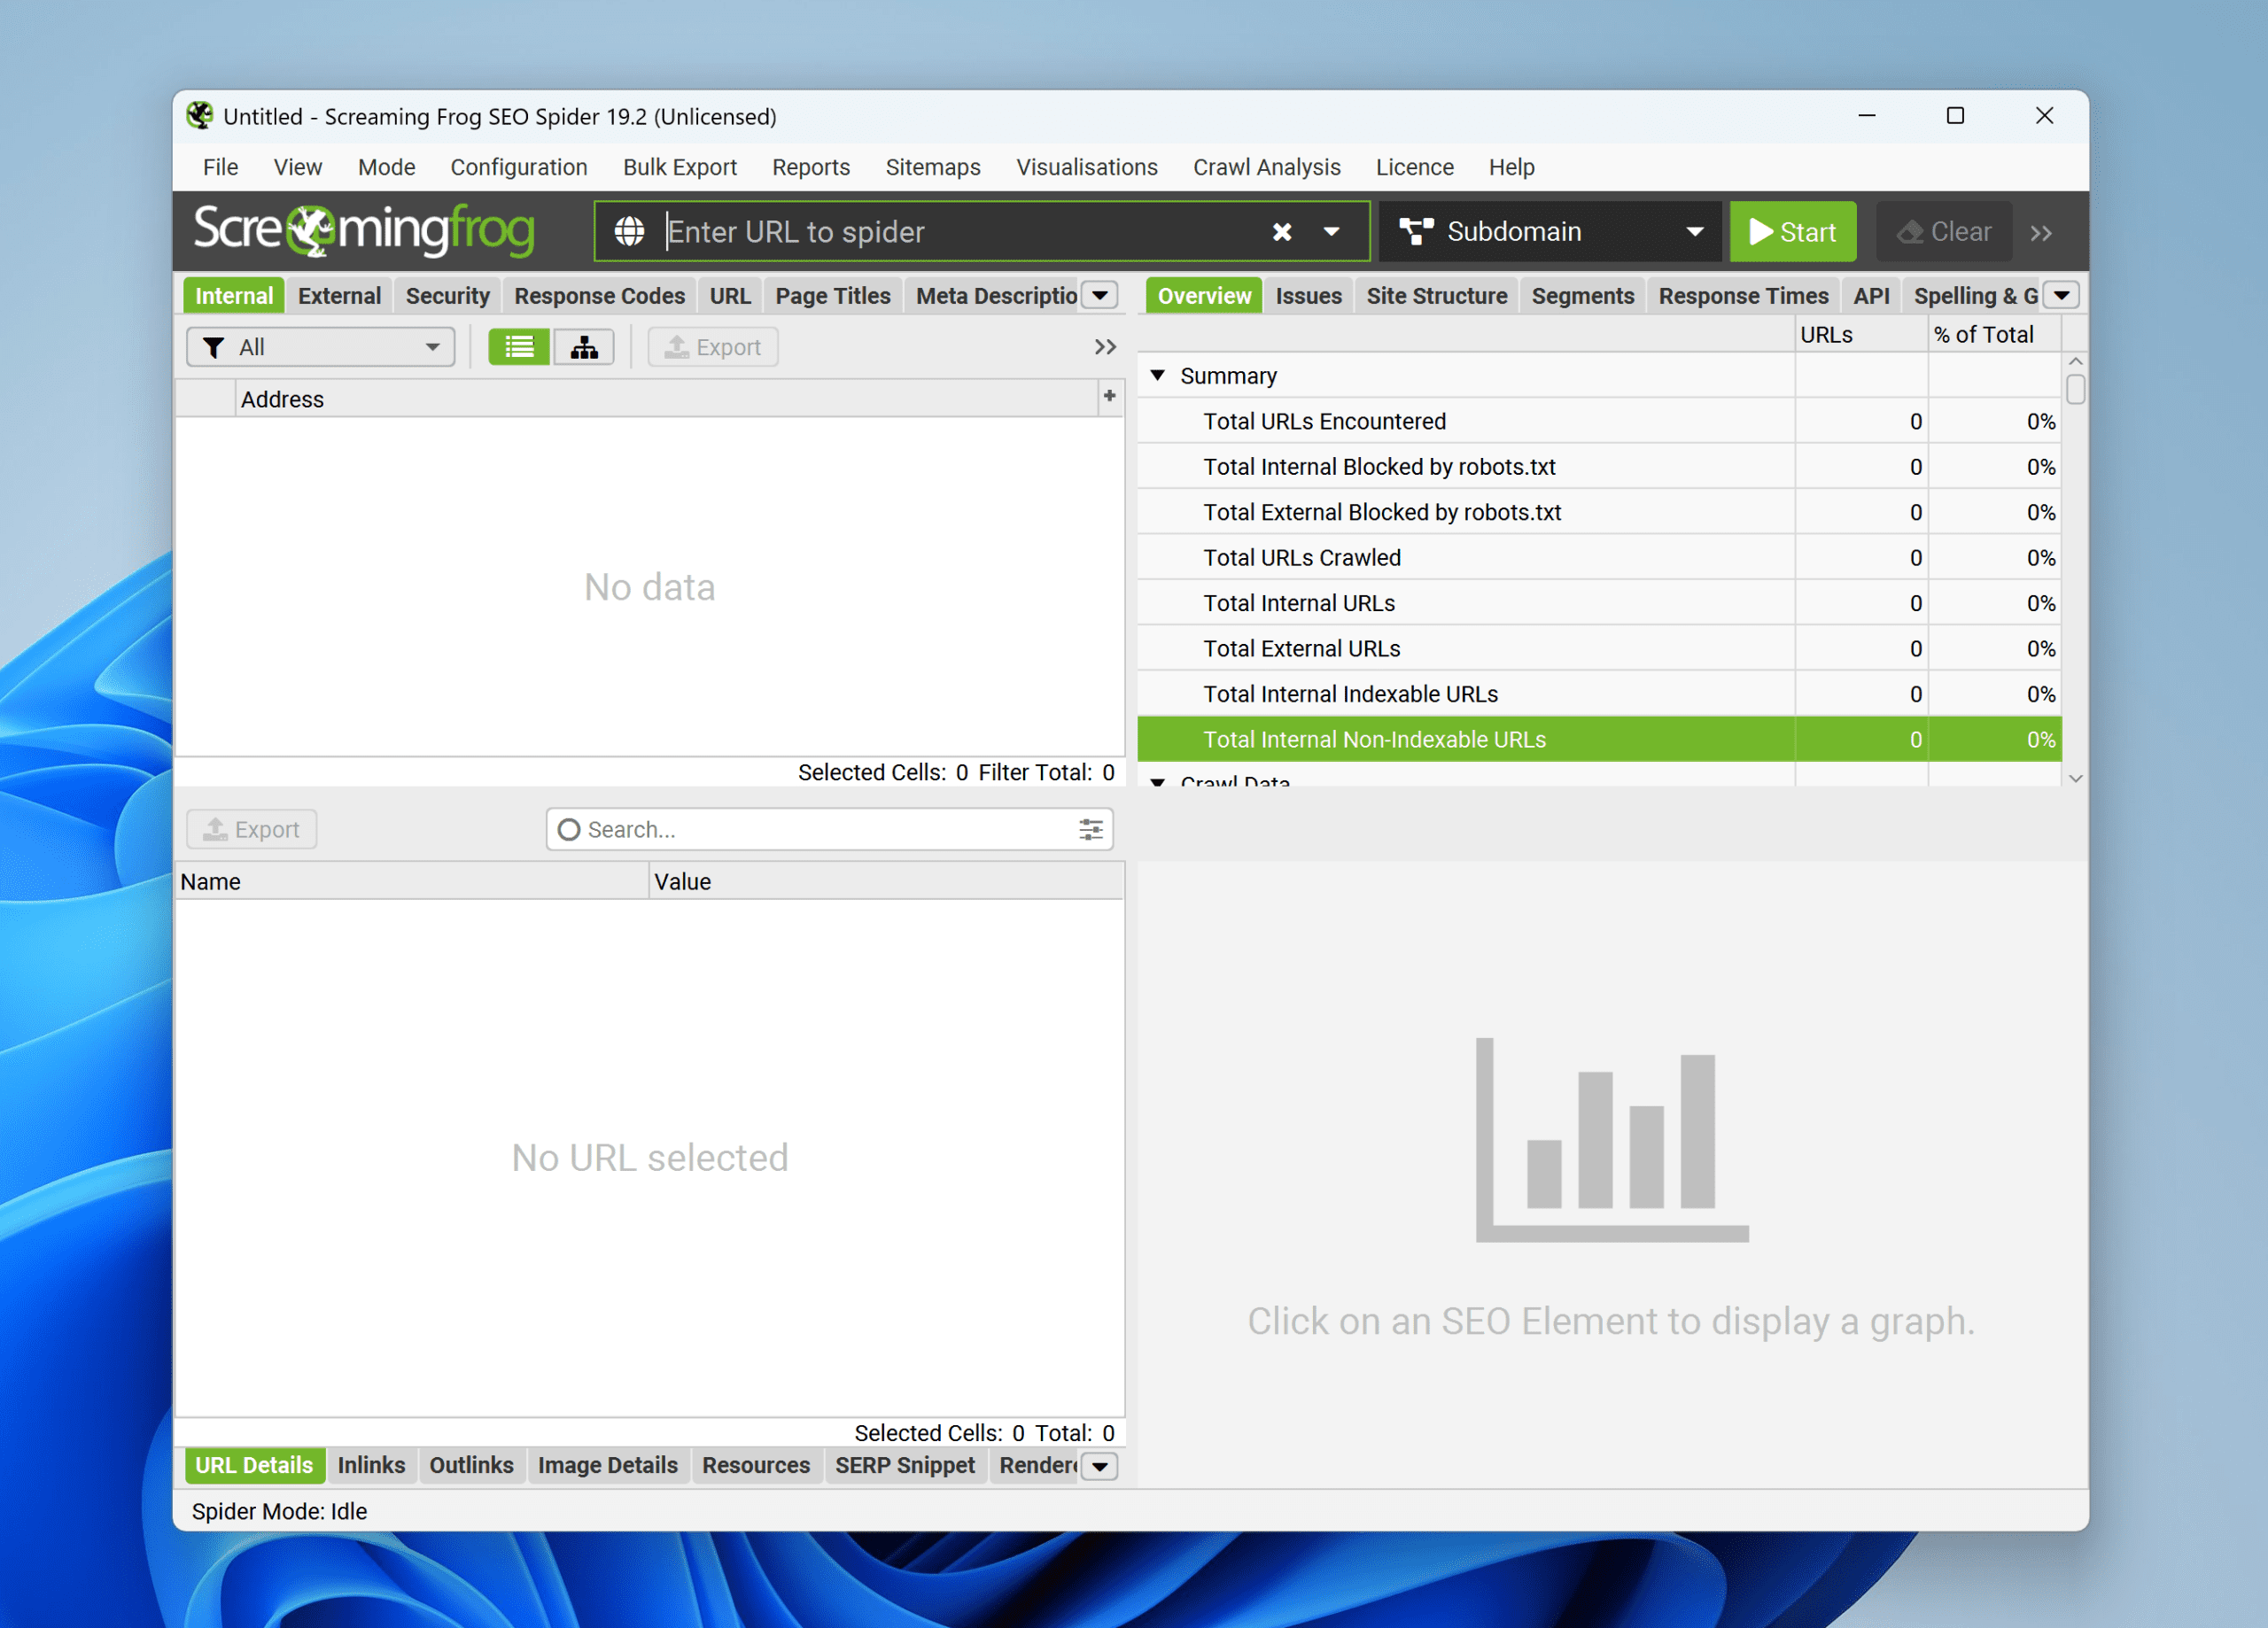Select the Internal tab

coord(234,295)
